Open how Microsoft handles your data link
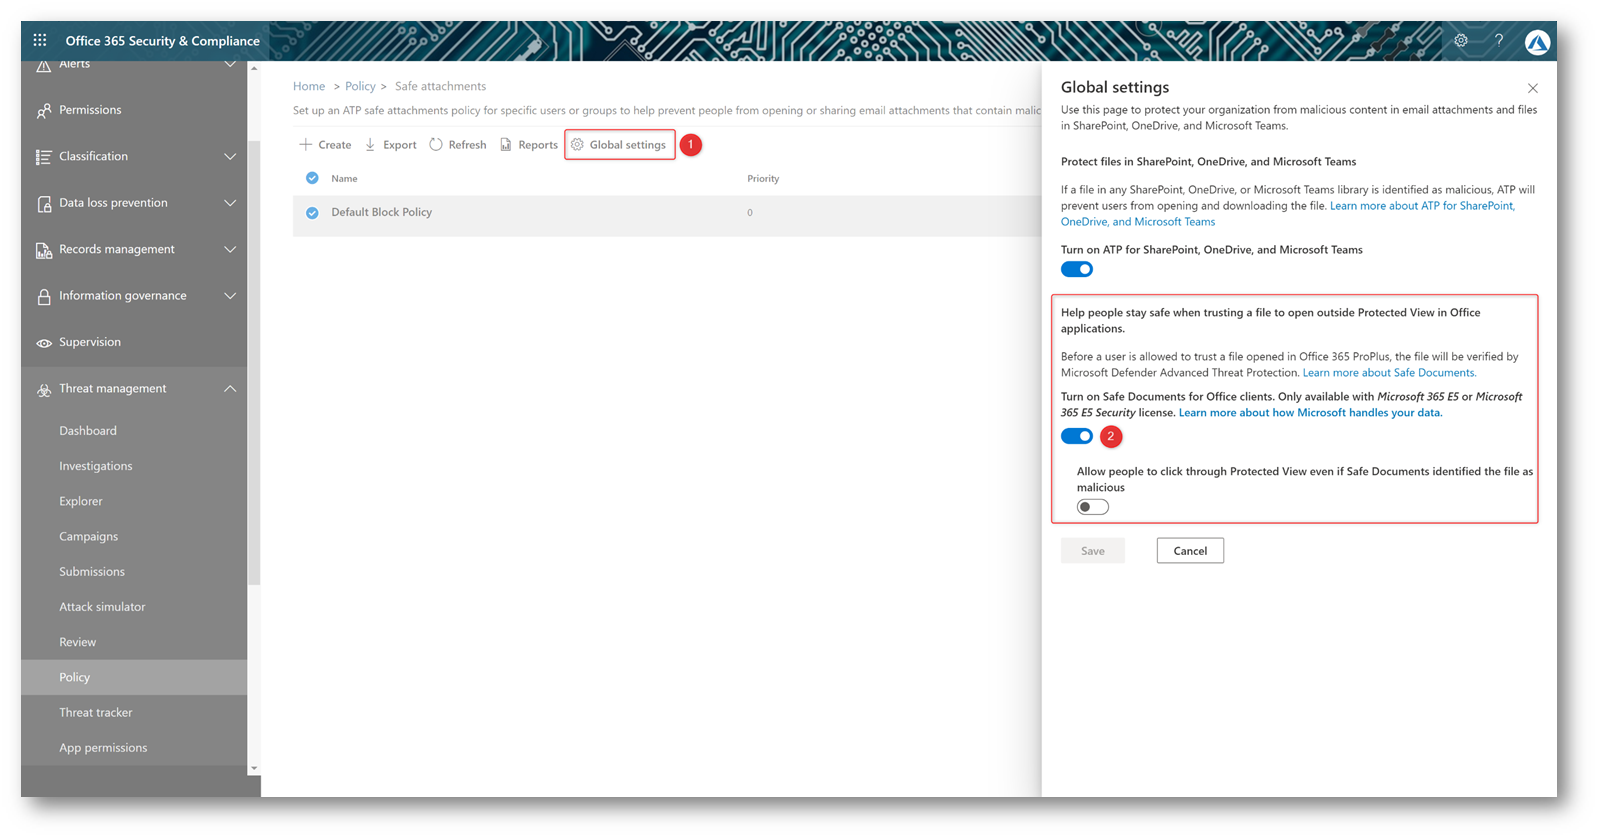The height and width of the screenshot is (839, 1599). 1310,413
